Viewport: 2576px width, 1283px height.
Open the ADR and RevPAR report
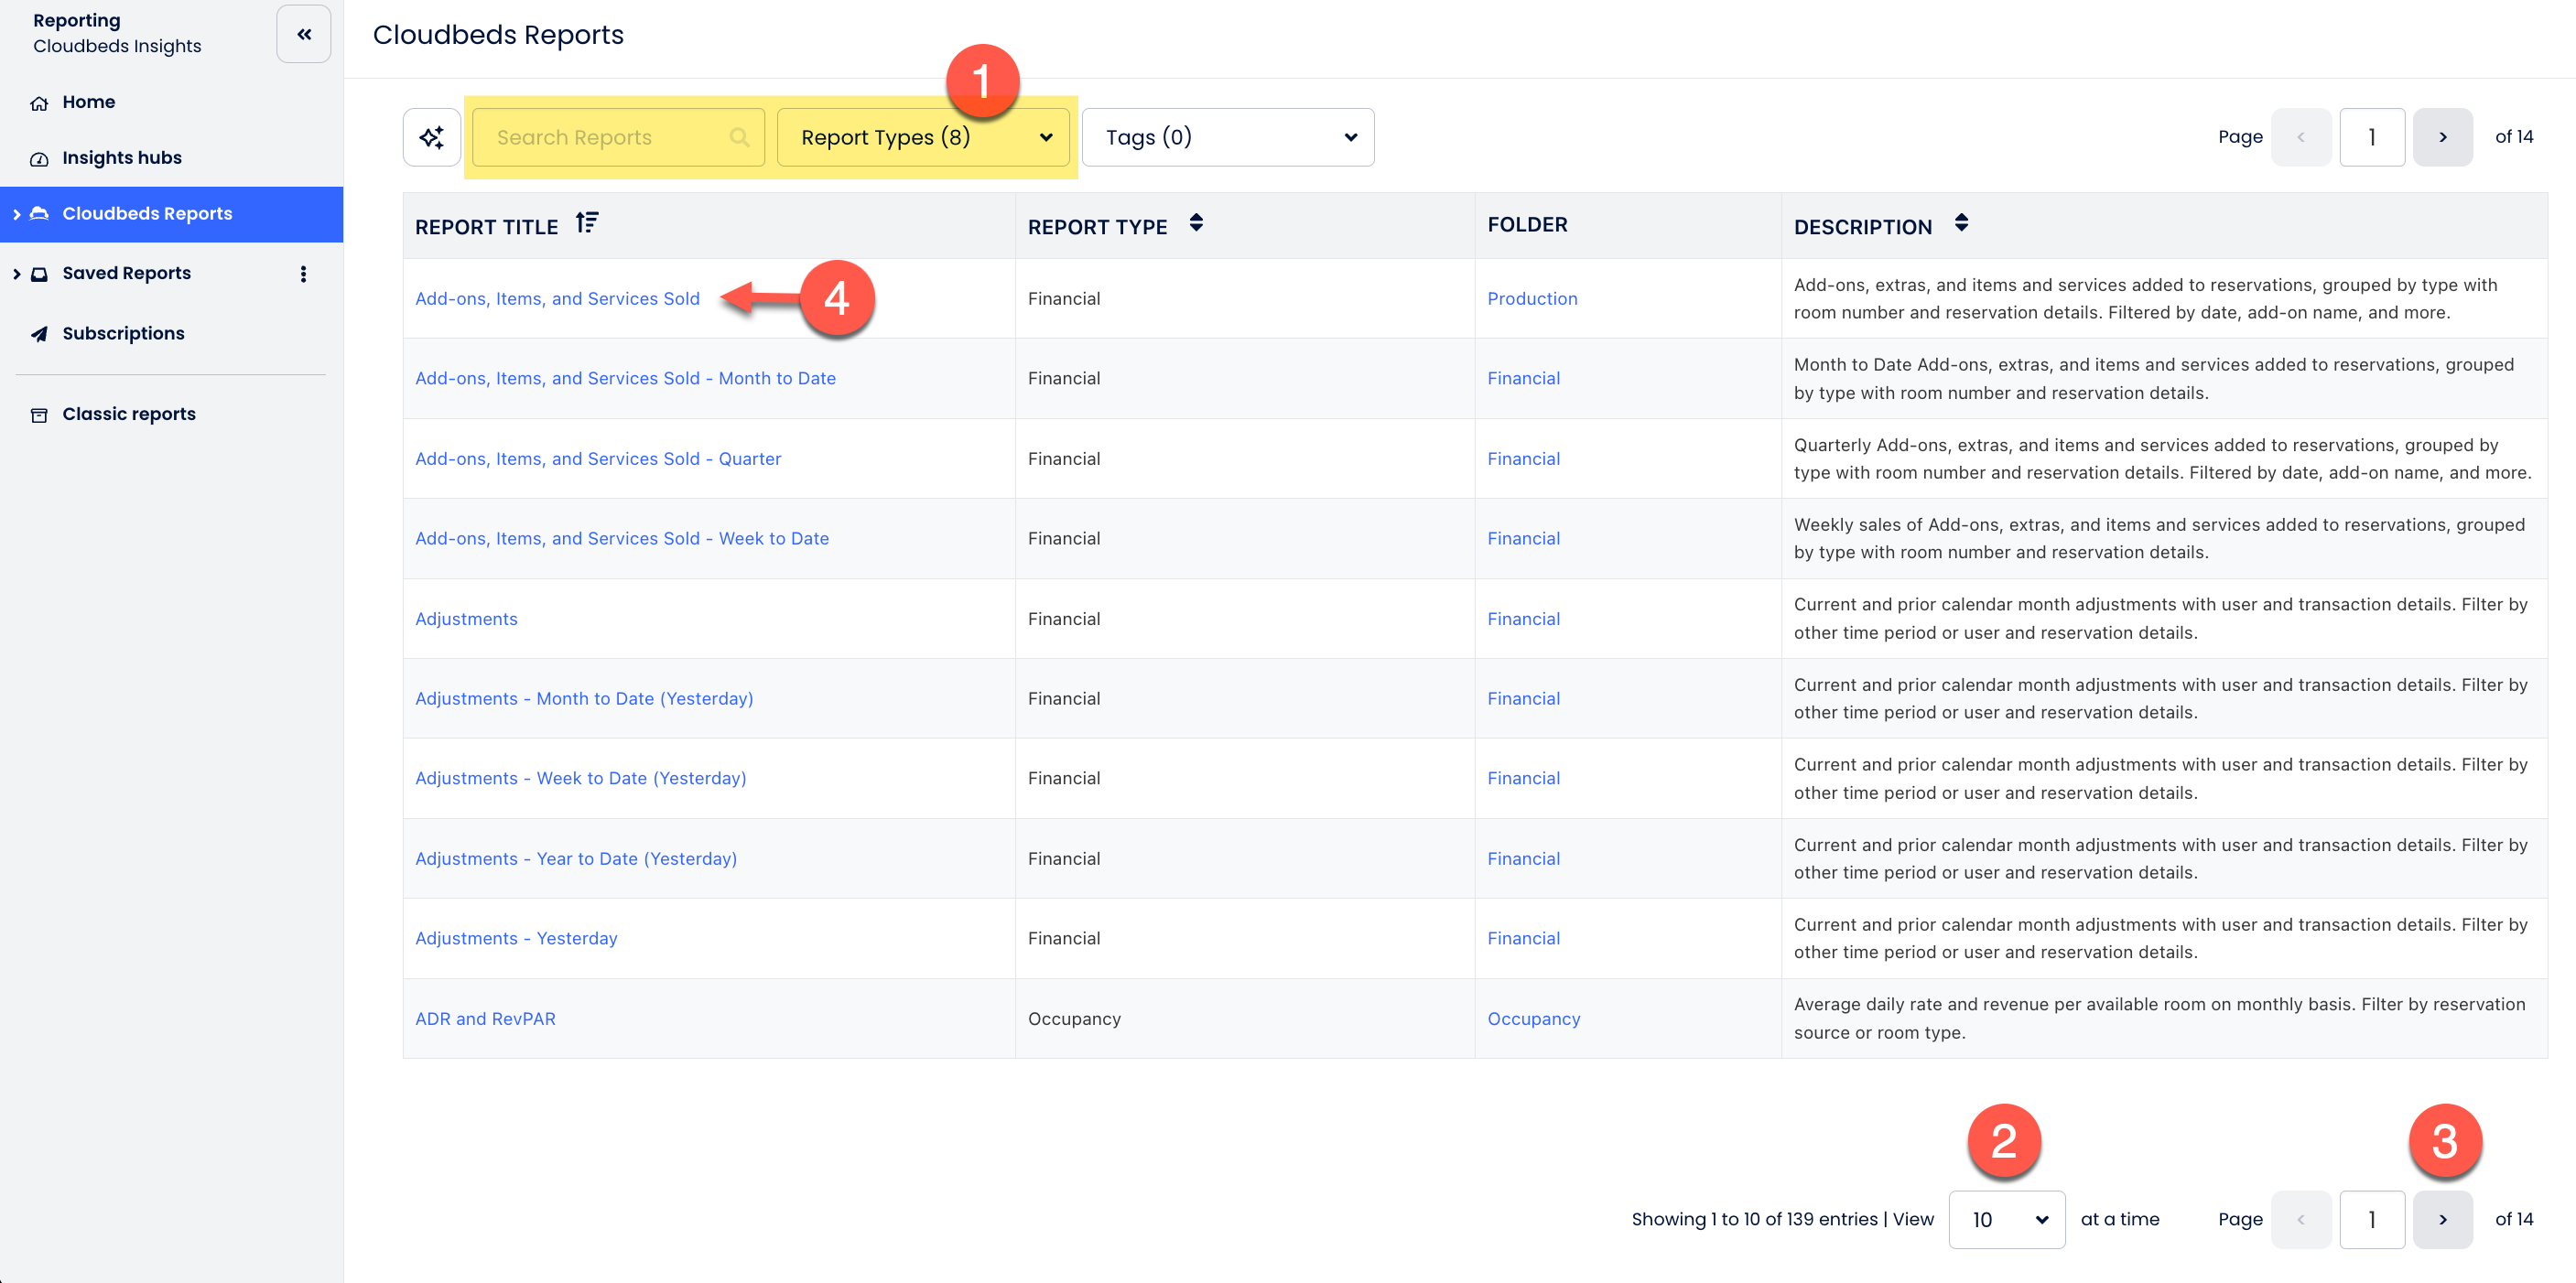[x=485, y=1018]
